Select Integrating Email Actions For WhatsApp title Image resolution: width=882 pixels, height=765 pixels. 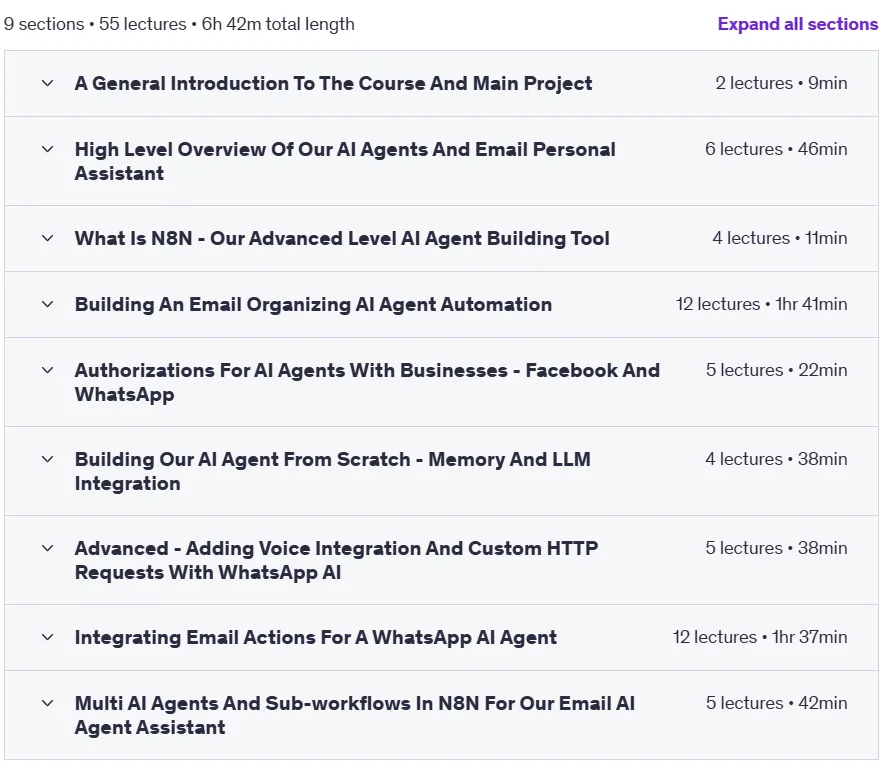pyautogui.click(x=316, y=637)
